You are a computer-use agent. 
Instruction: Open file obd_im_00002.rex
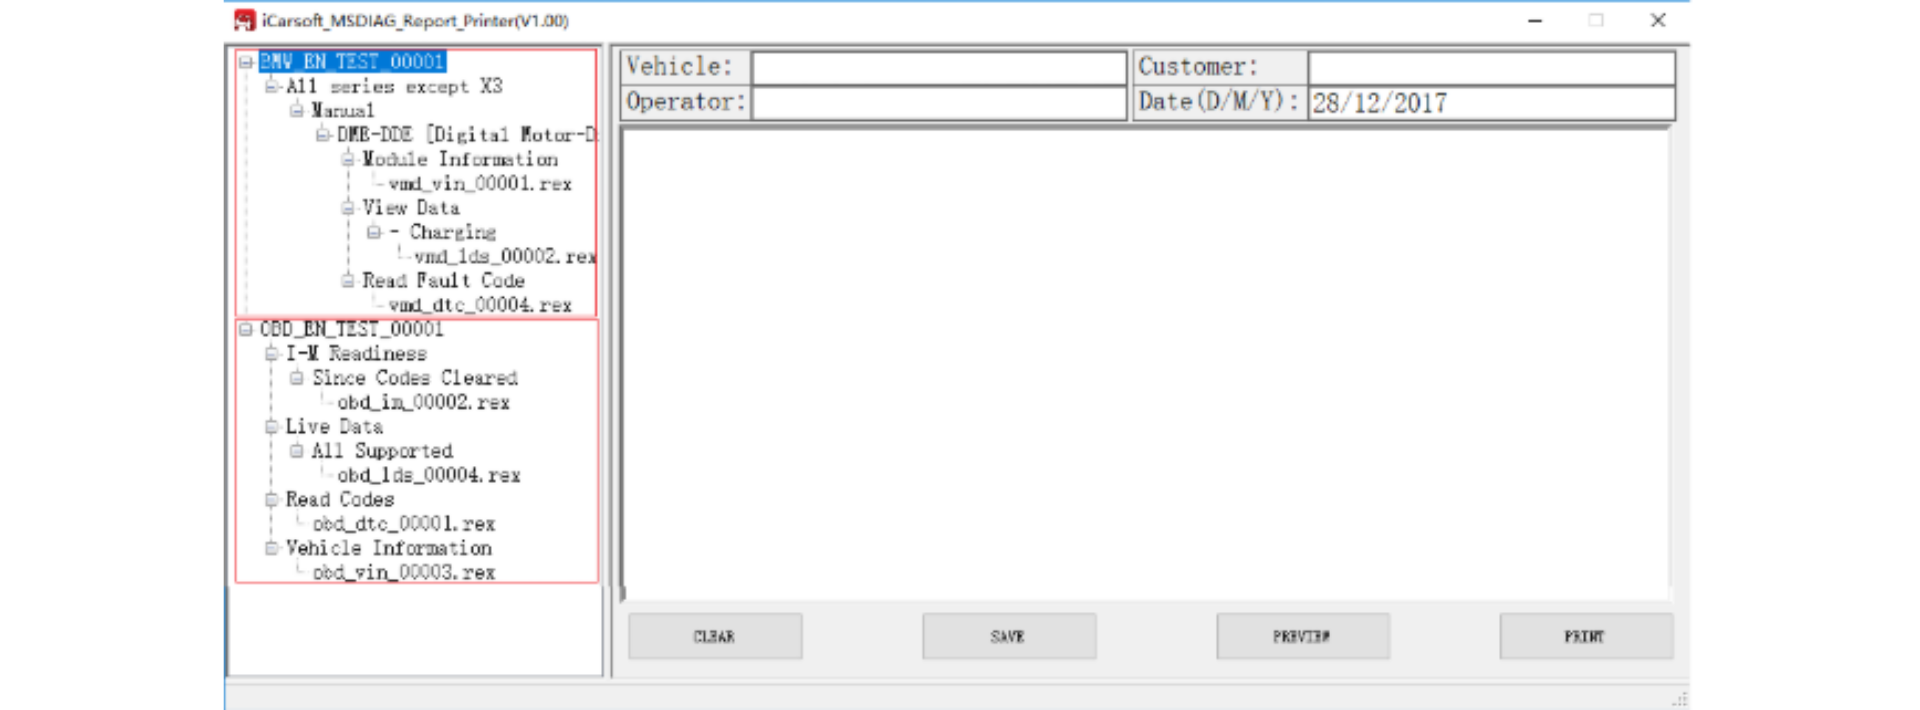pyautogui.click(x=423, y=402)
